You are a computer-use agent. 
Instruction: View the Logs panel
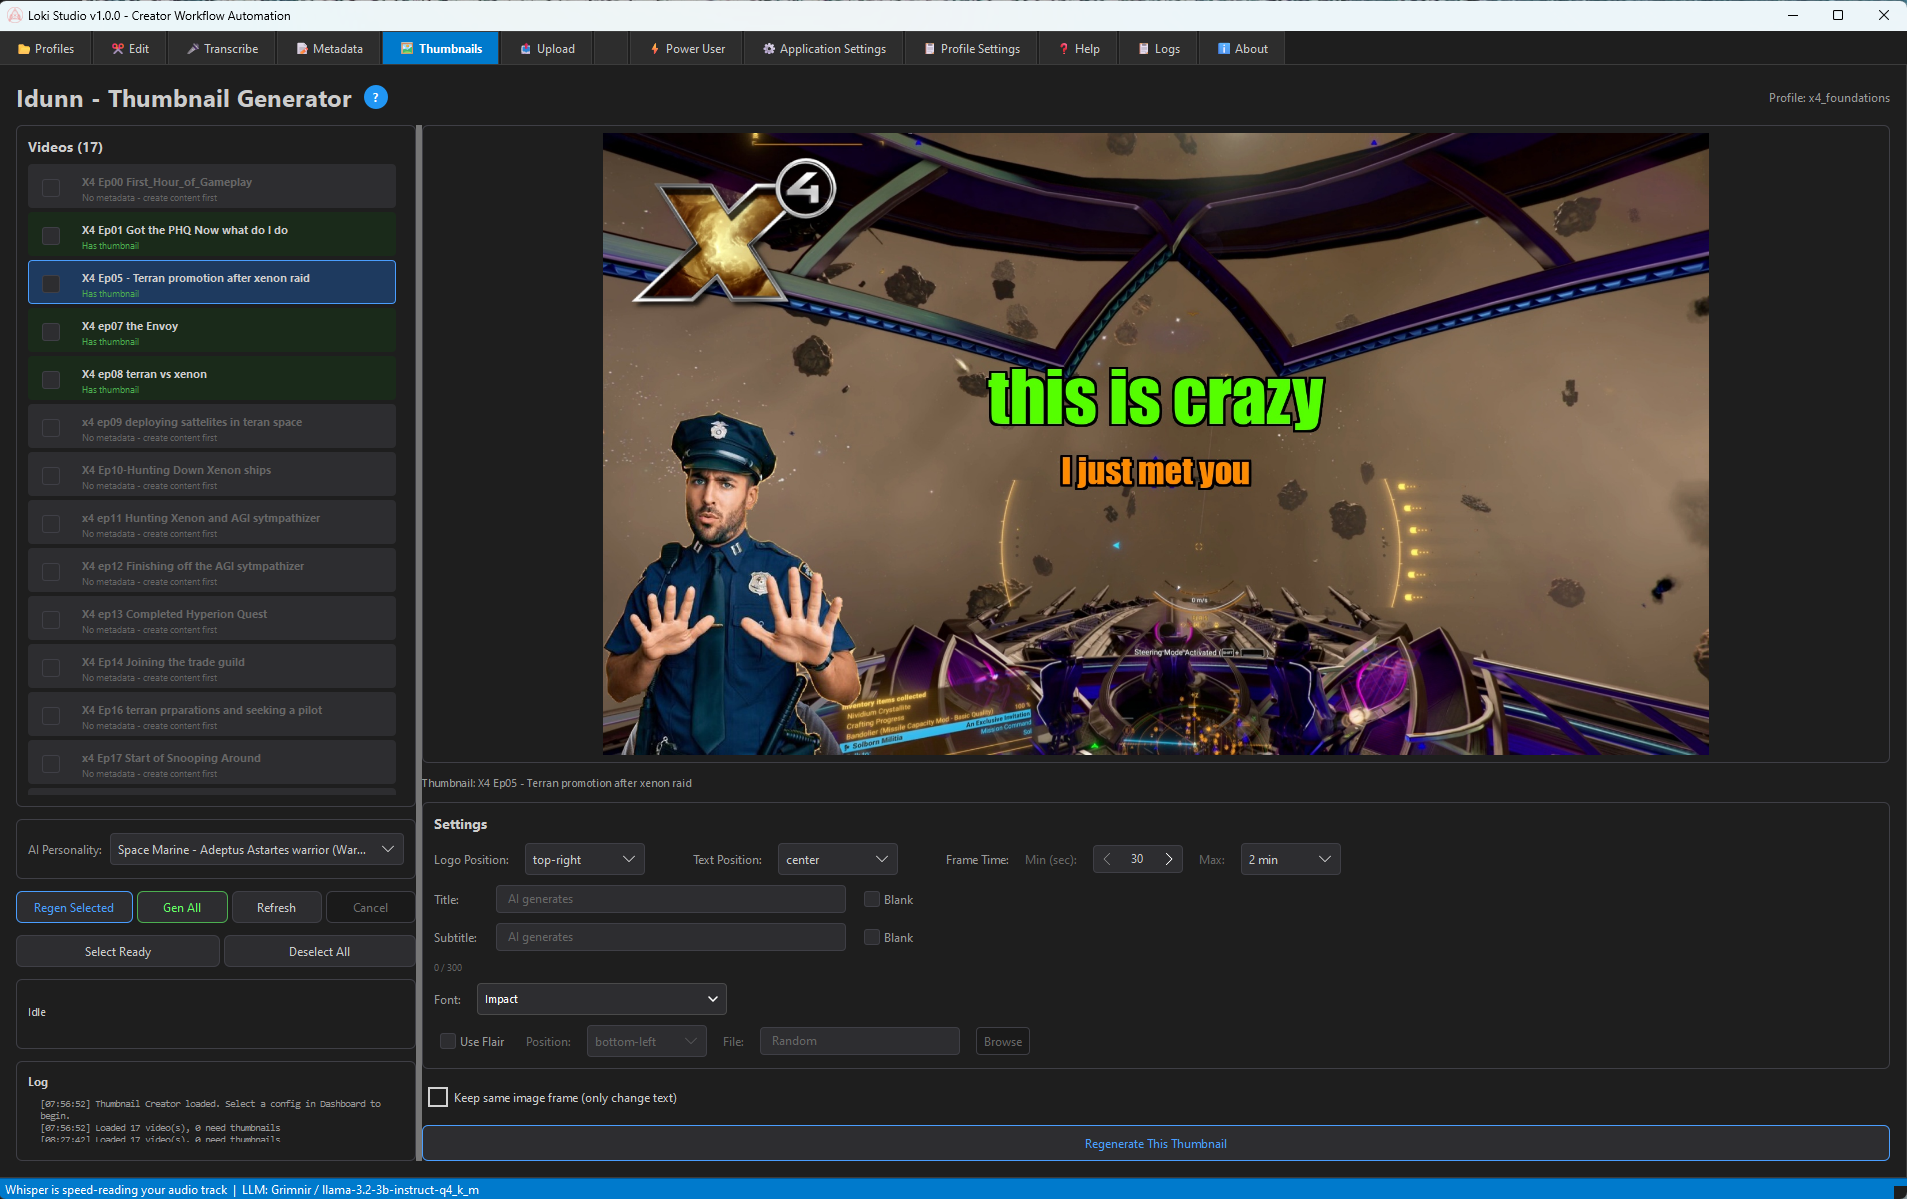tap(1157, 48)
